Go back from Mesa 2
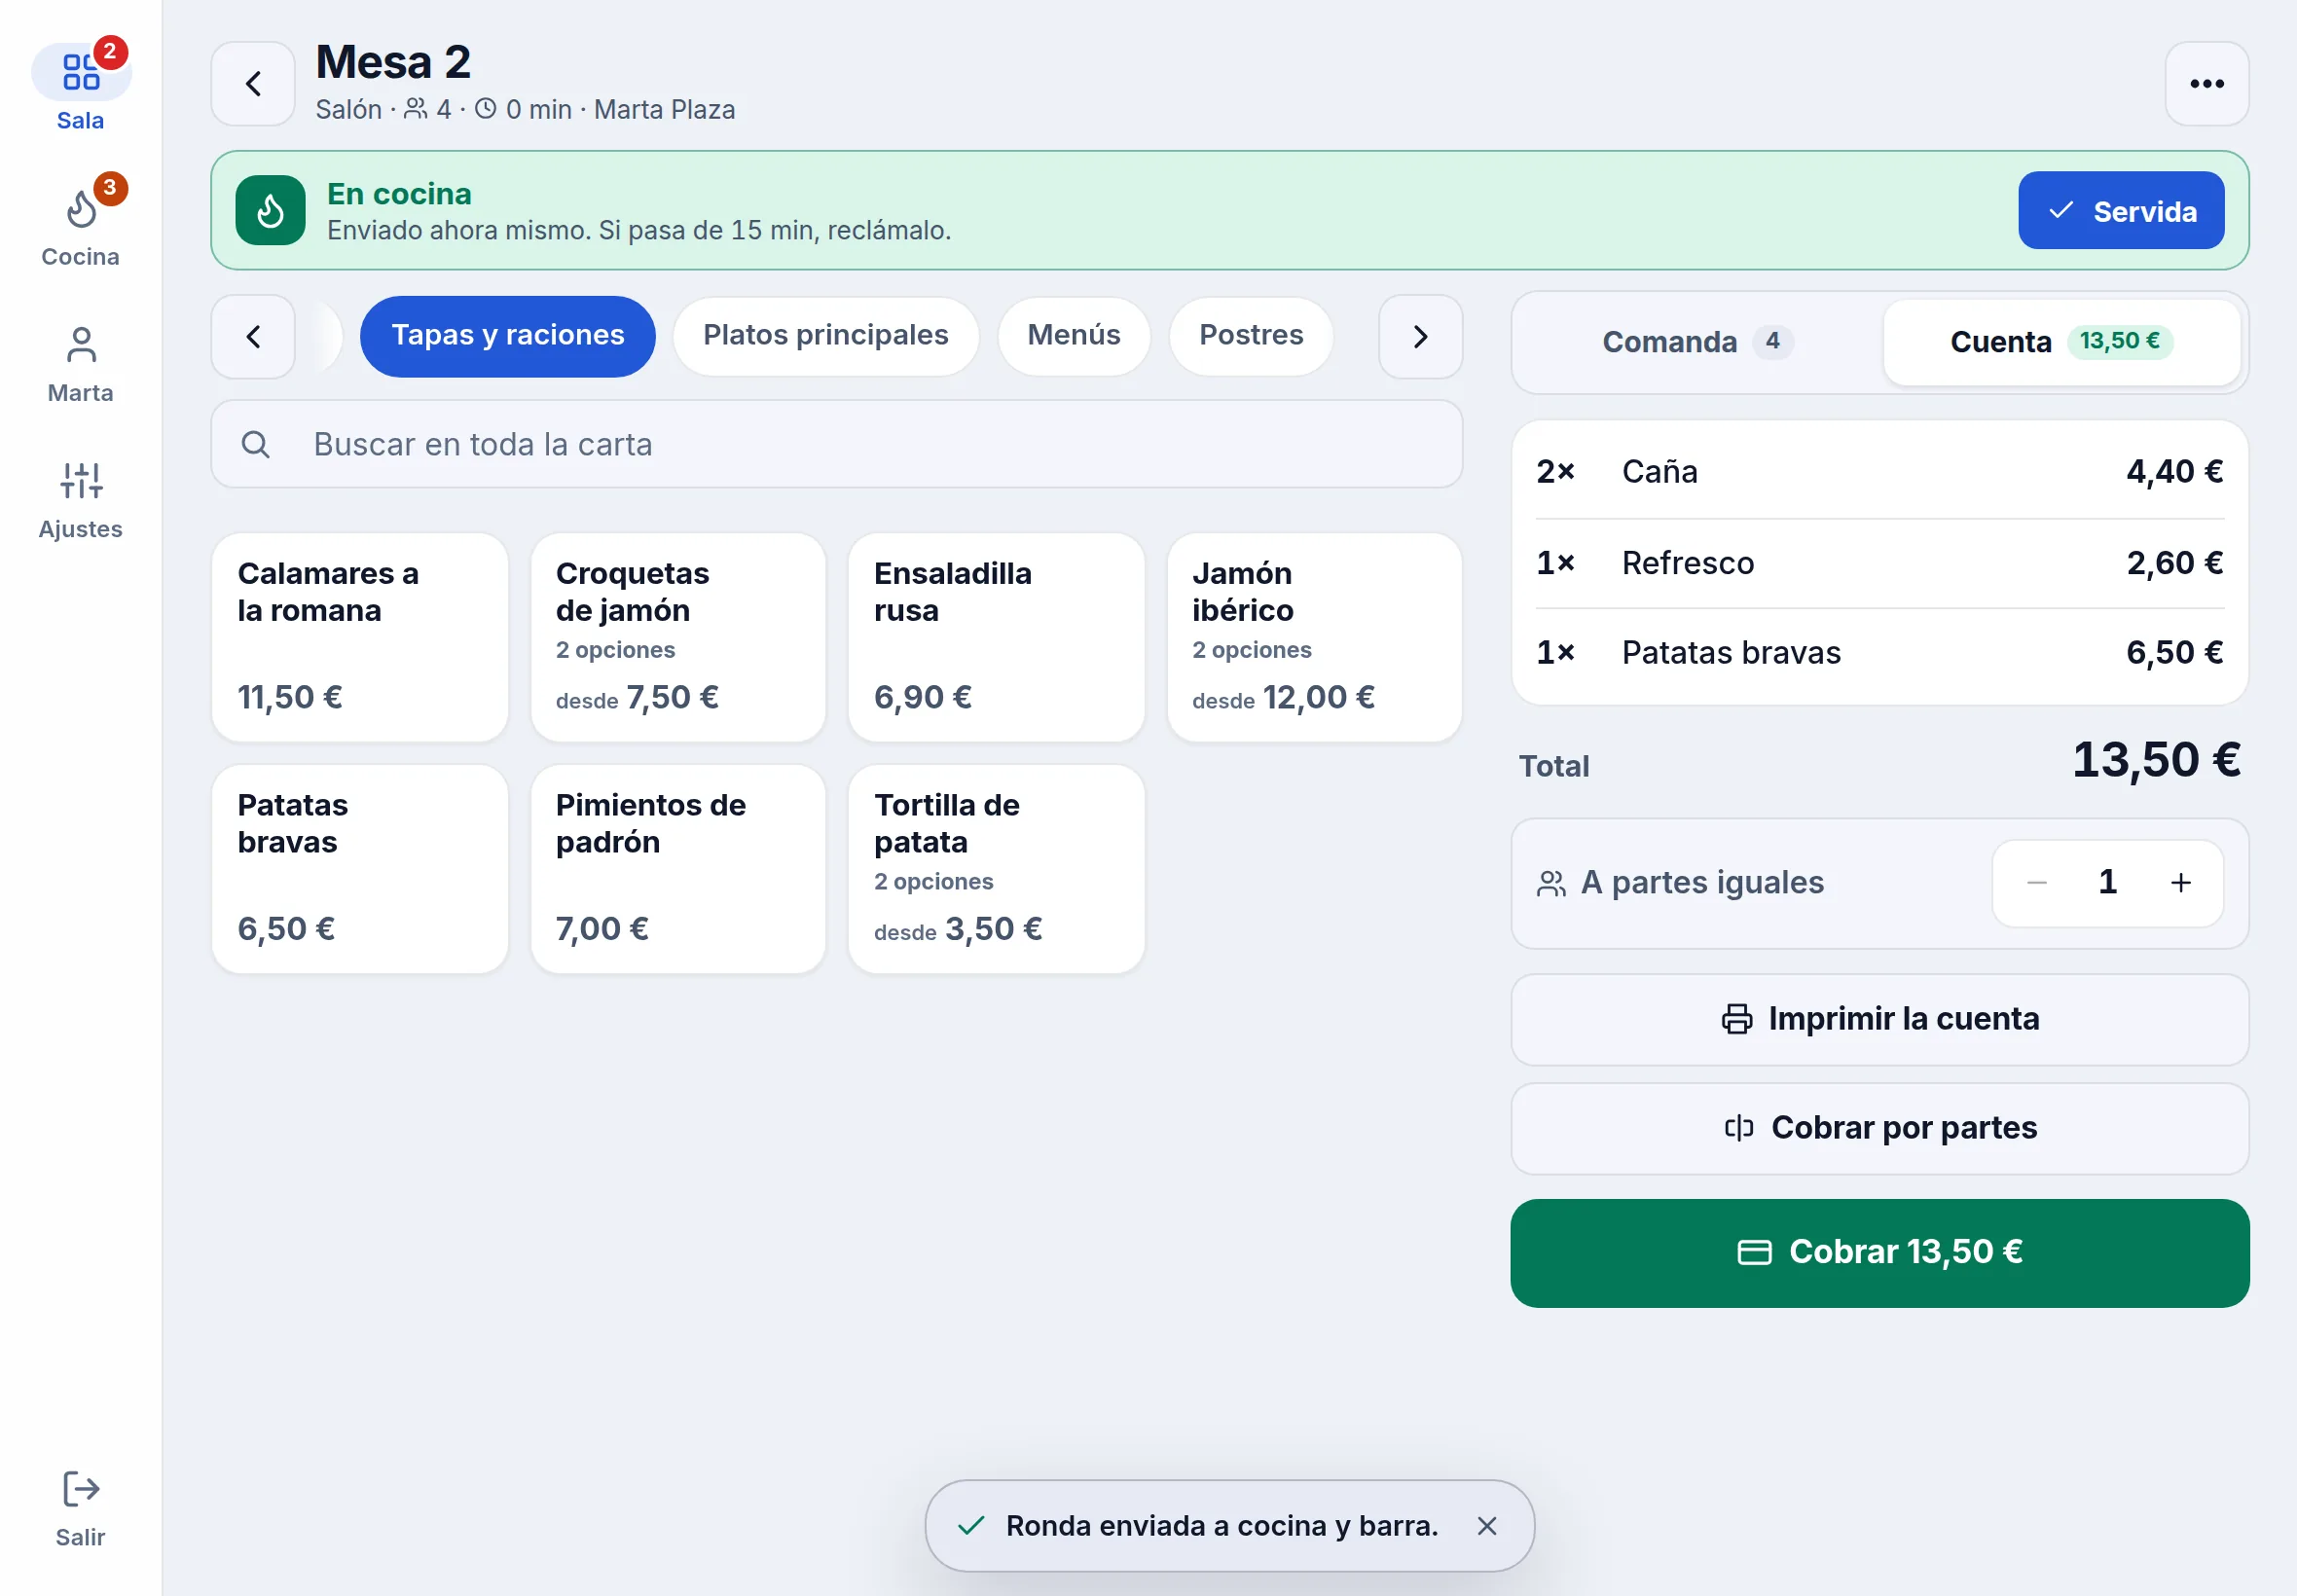Image resolution: width=2297 pixels, height=1596 pixels. pos(253,84)
